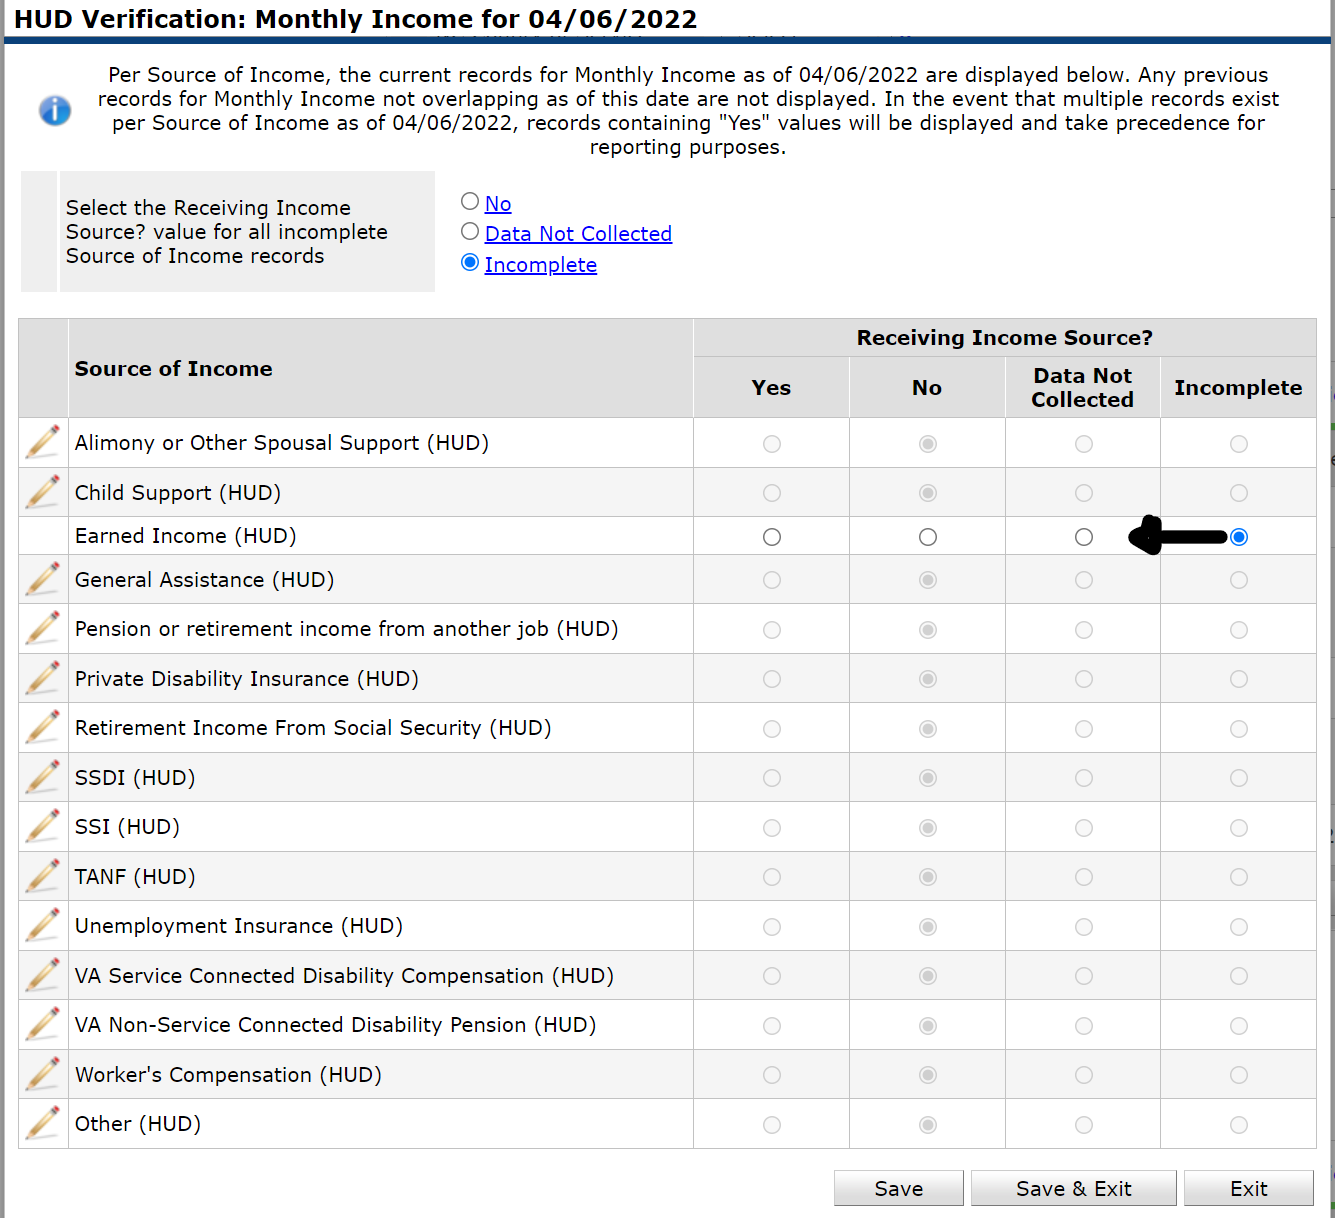Select No for Earned Income (HUD)

coord(927,536)
